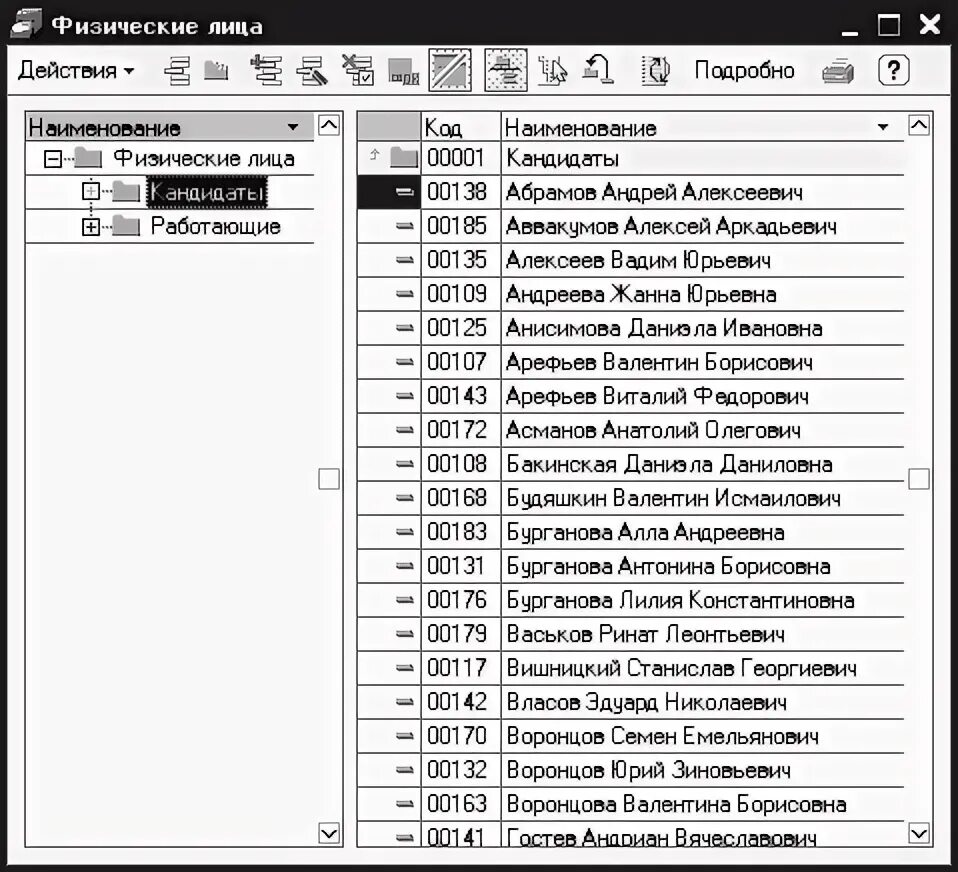Click the Refresh list toolbar icon
Image resolution: width=958 pixels, height=872 pixels.
coord(656,71)
